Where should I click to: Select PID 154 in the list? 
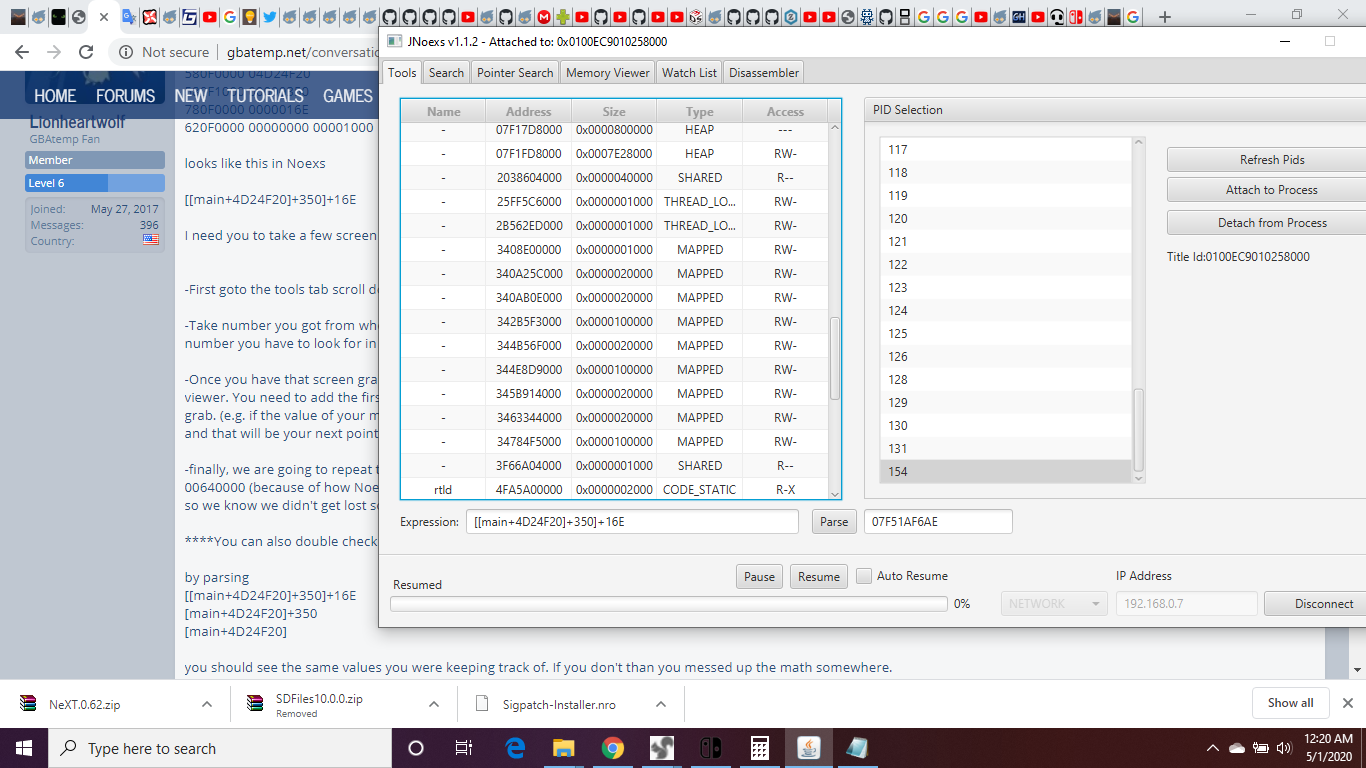(1005, 471)
